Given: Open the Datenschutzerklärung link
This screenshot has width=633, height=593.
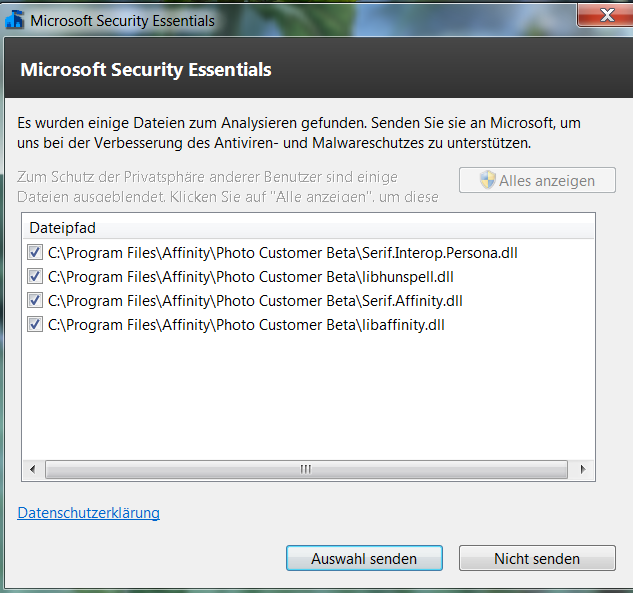Looking at the screenshot, I should point(88,513).
